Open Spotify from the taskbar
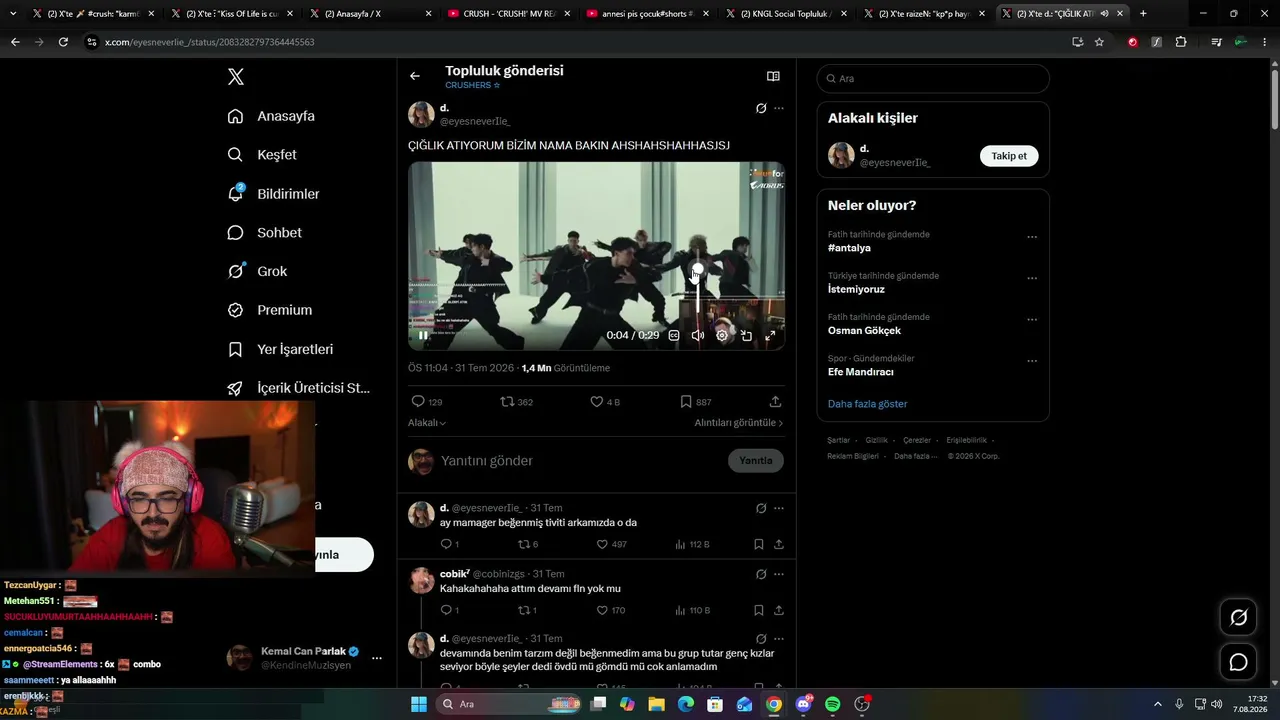1280x720 pixels. [832, 704]
